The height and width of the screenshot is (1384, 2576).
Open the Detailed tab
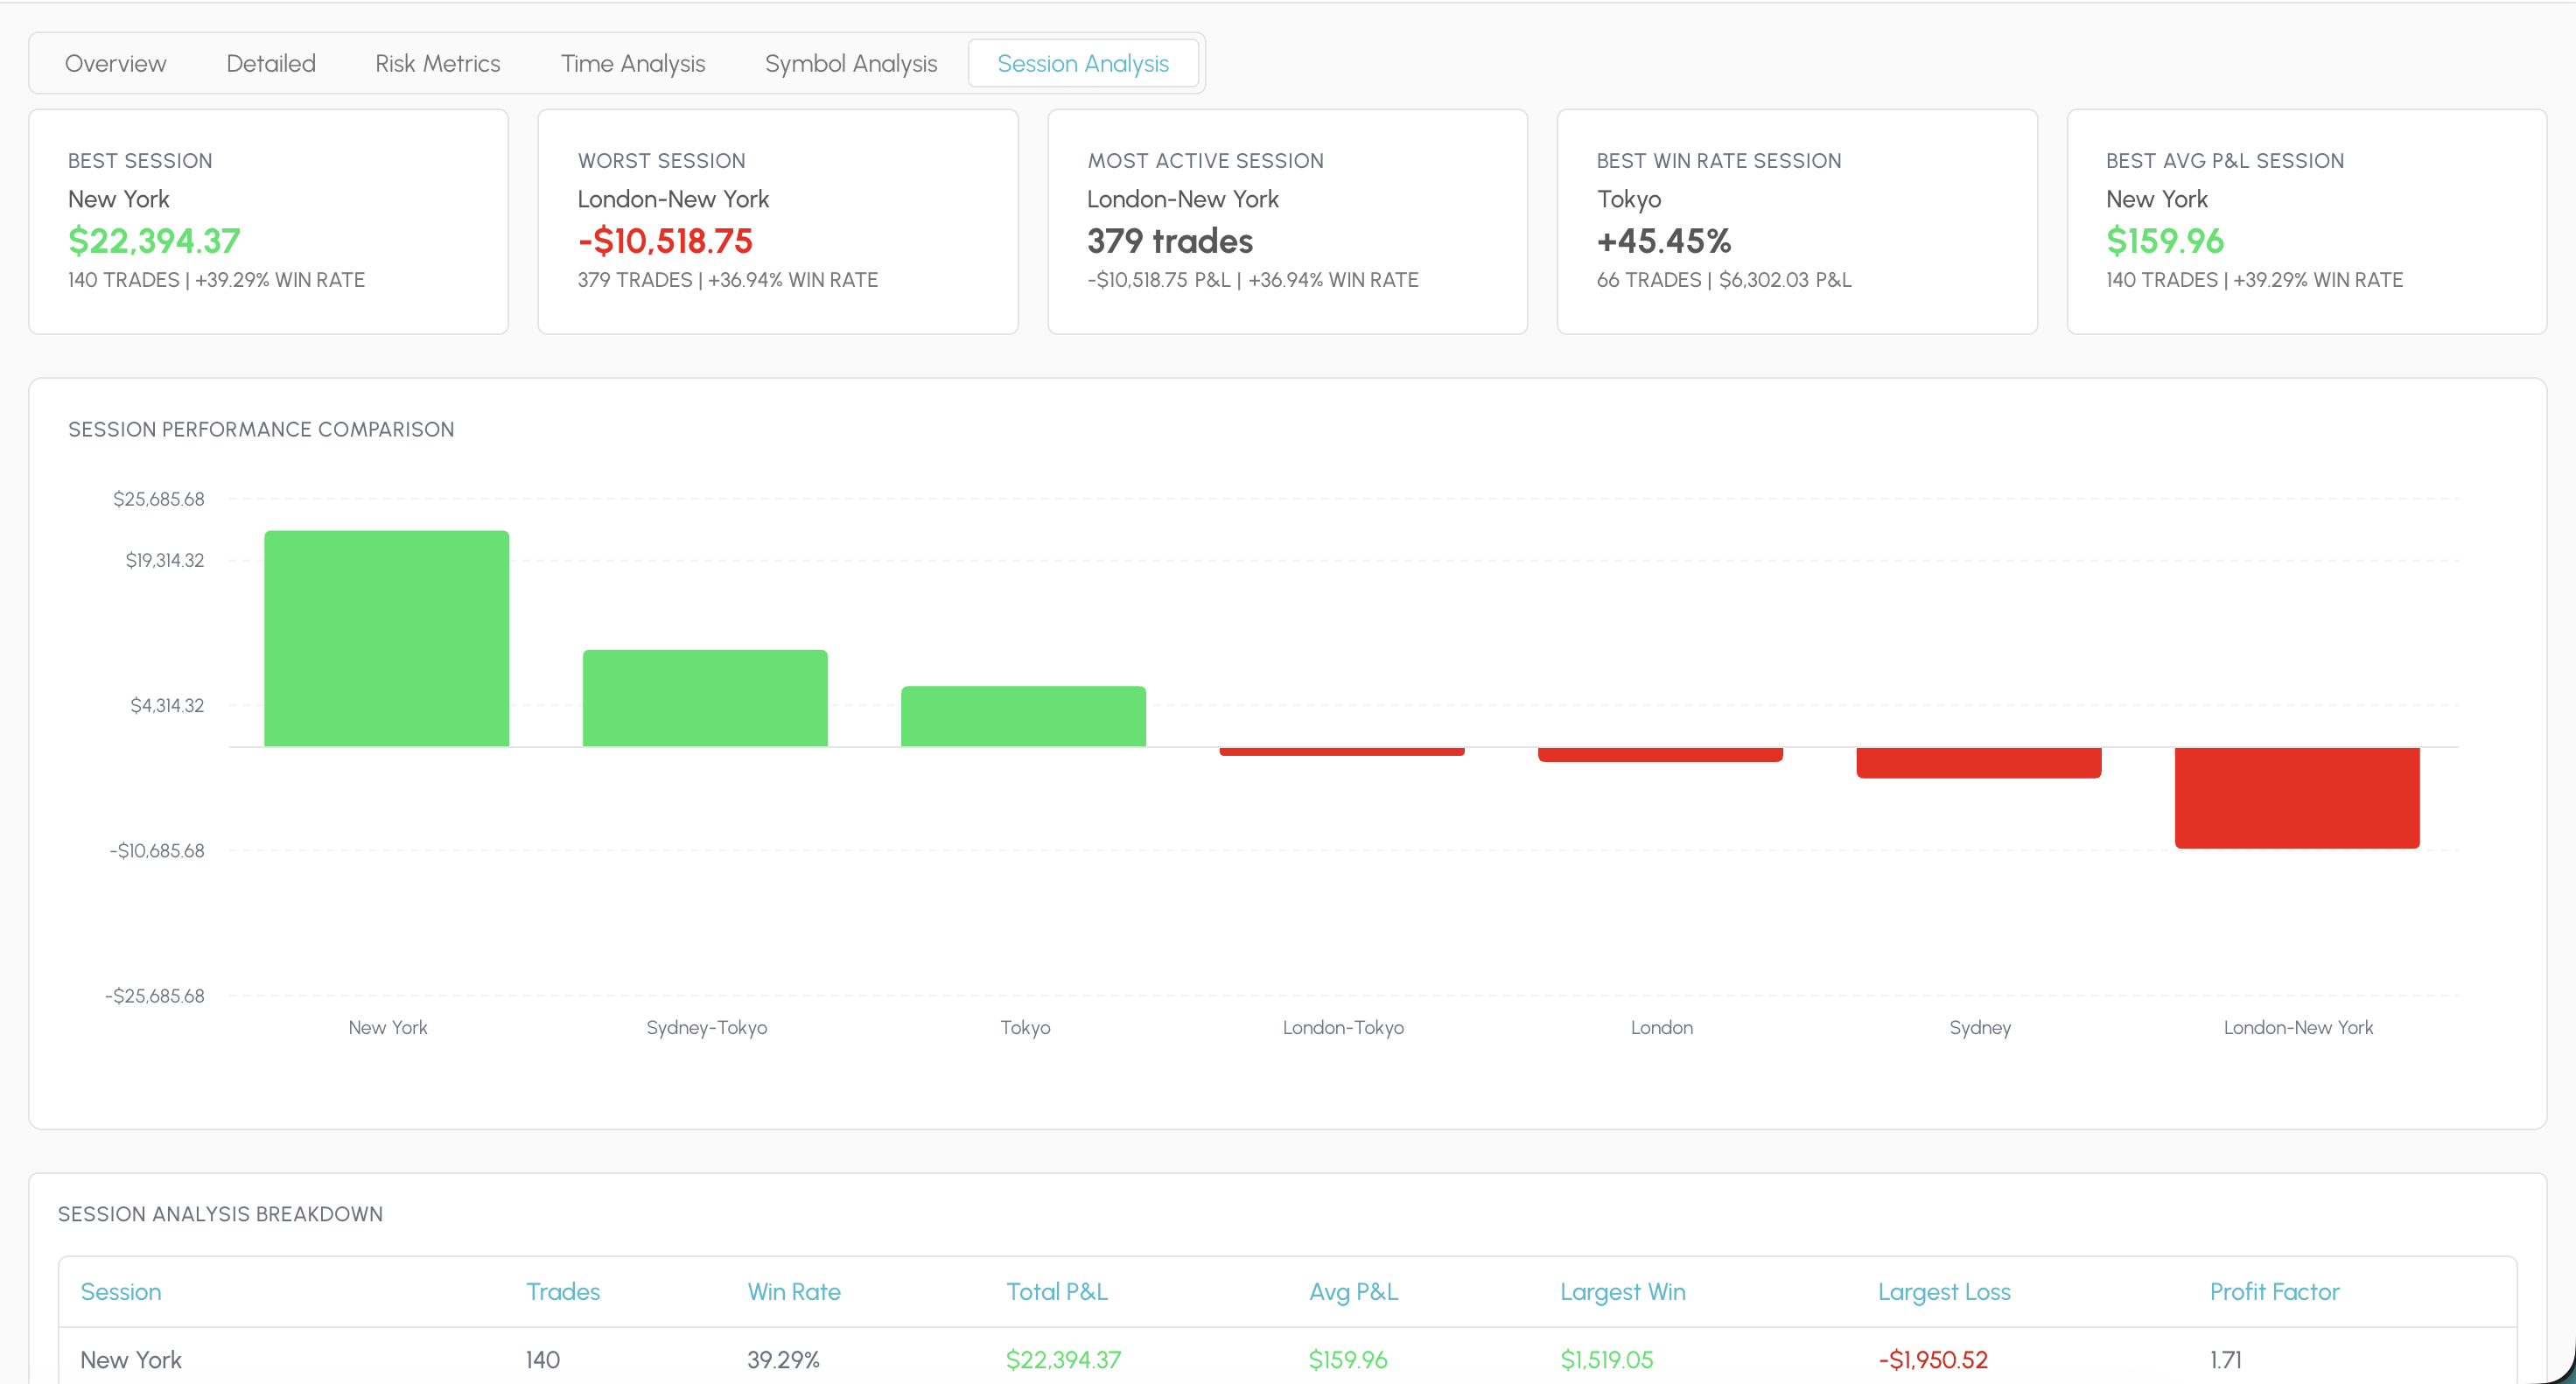coord(270,63)
